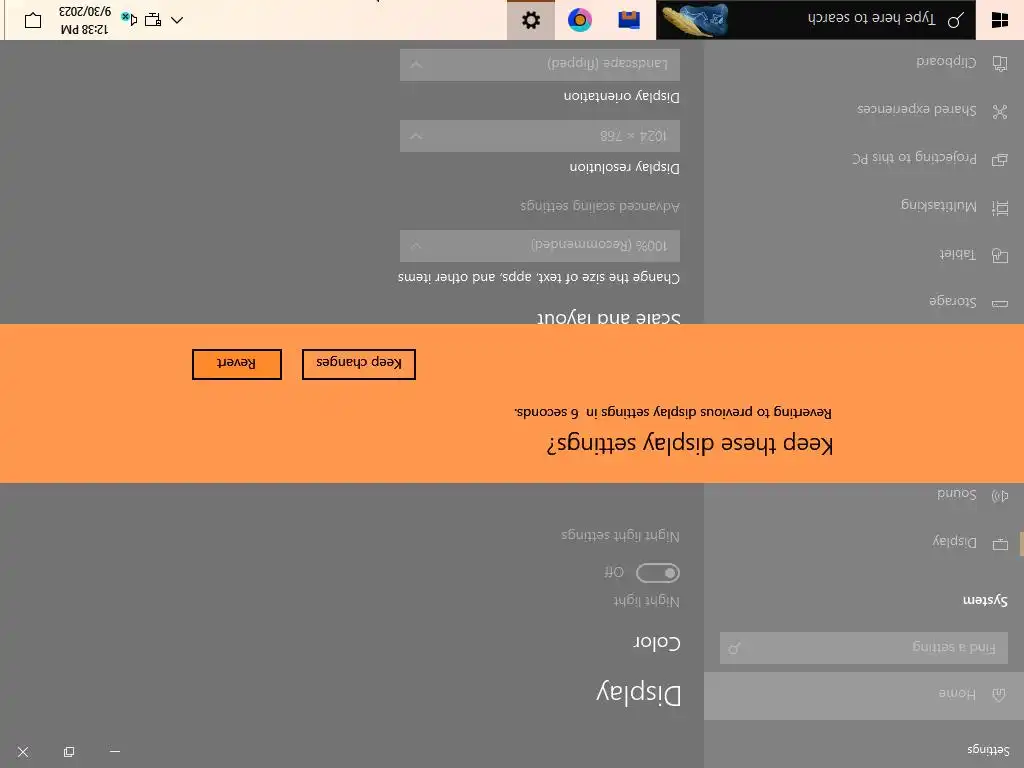The height and width of the screenshot is (768, 1024).
Task: Click the Sound speaker icon
Action: tap(1000, 496)
